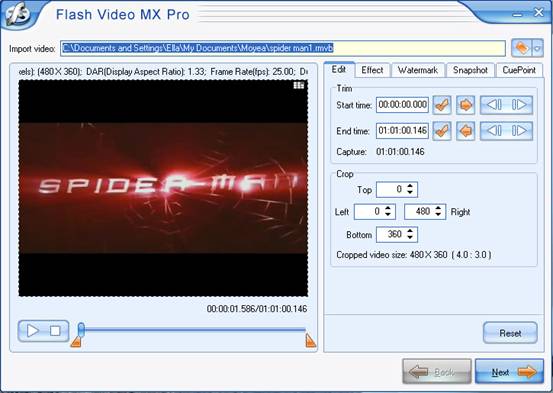
Task: Set start time with checkmark icon
Action: 442,105
